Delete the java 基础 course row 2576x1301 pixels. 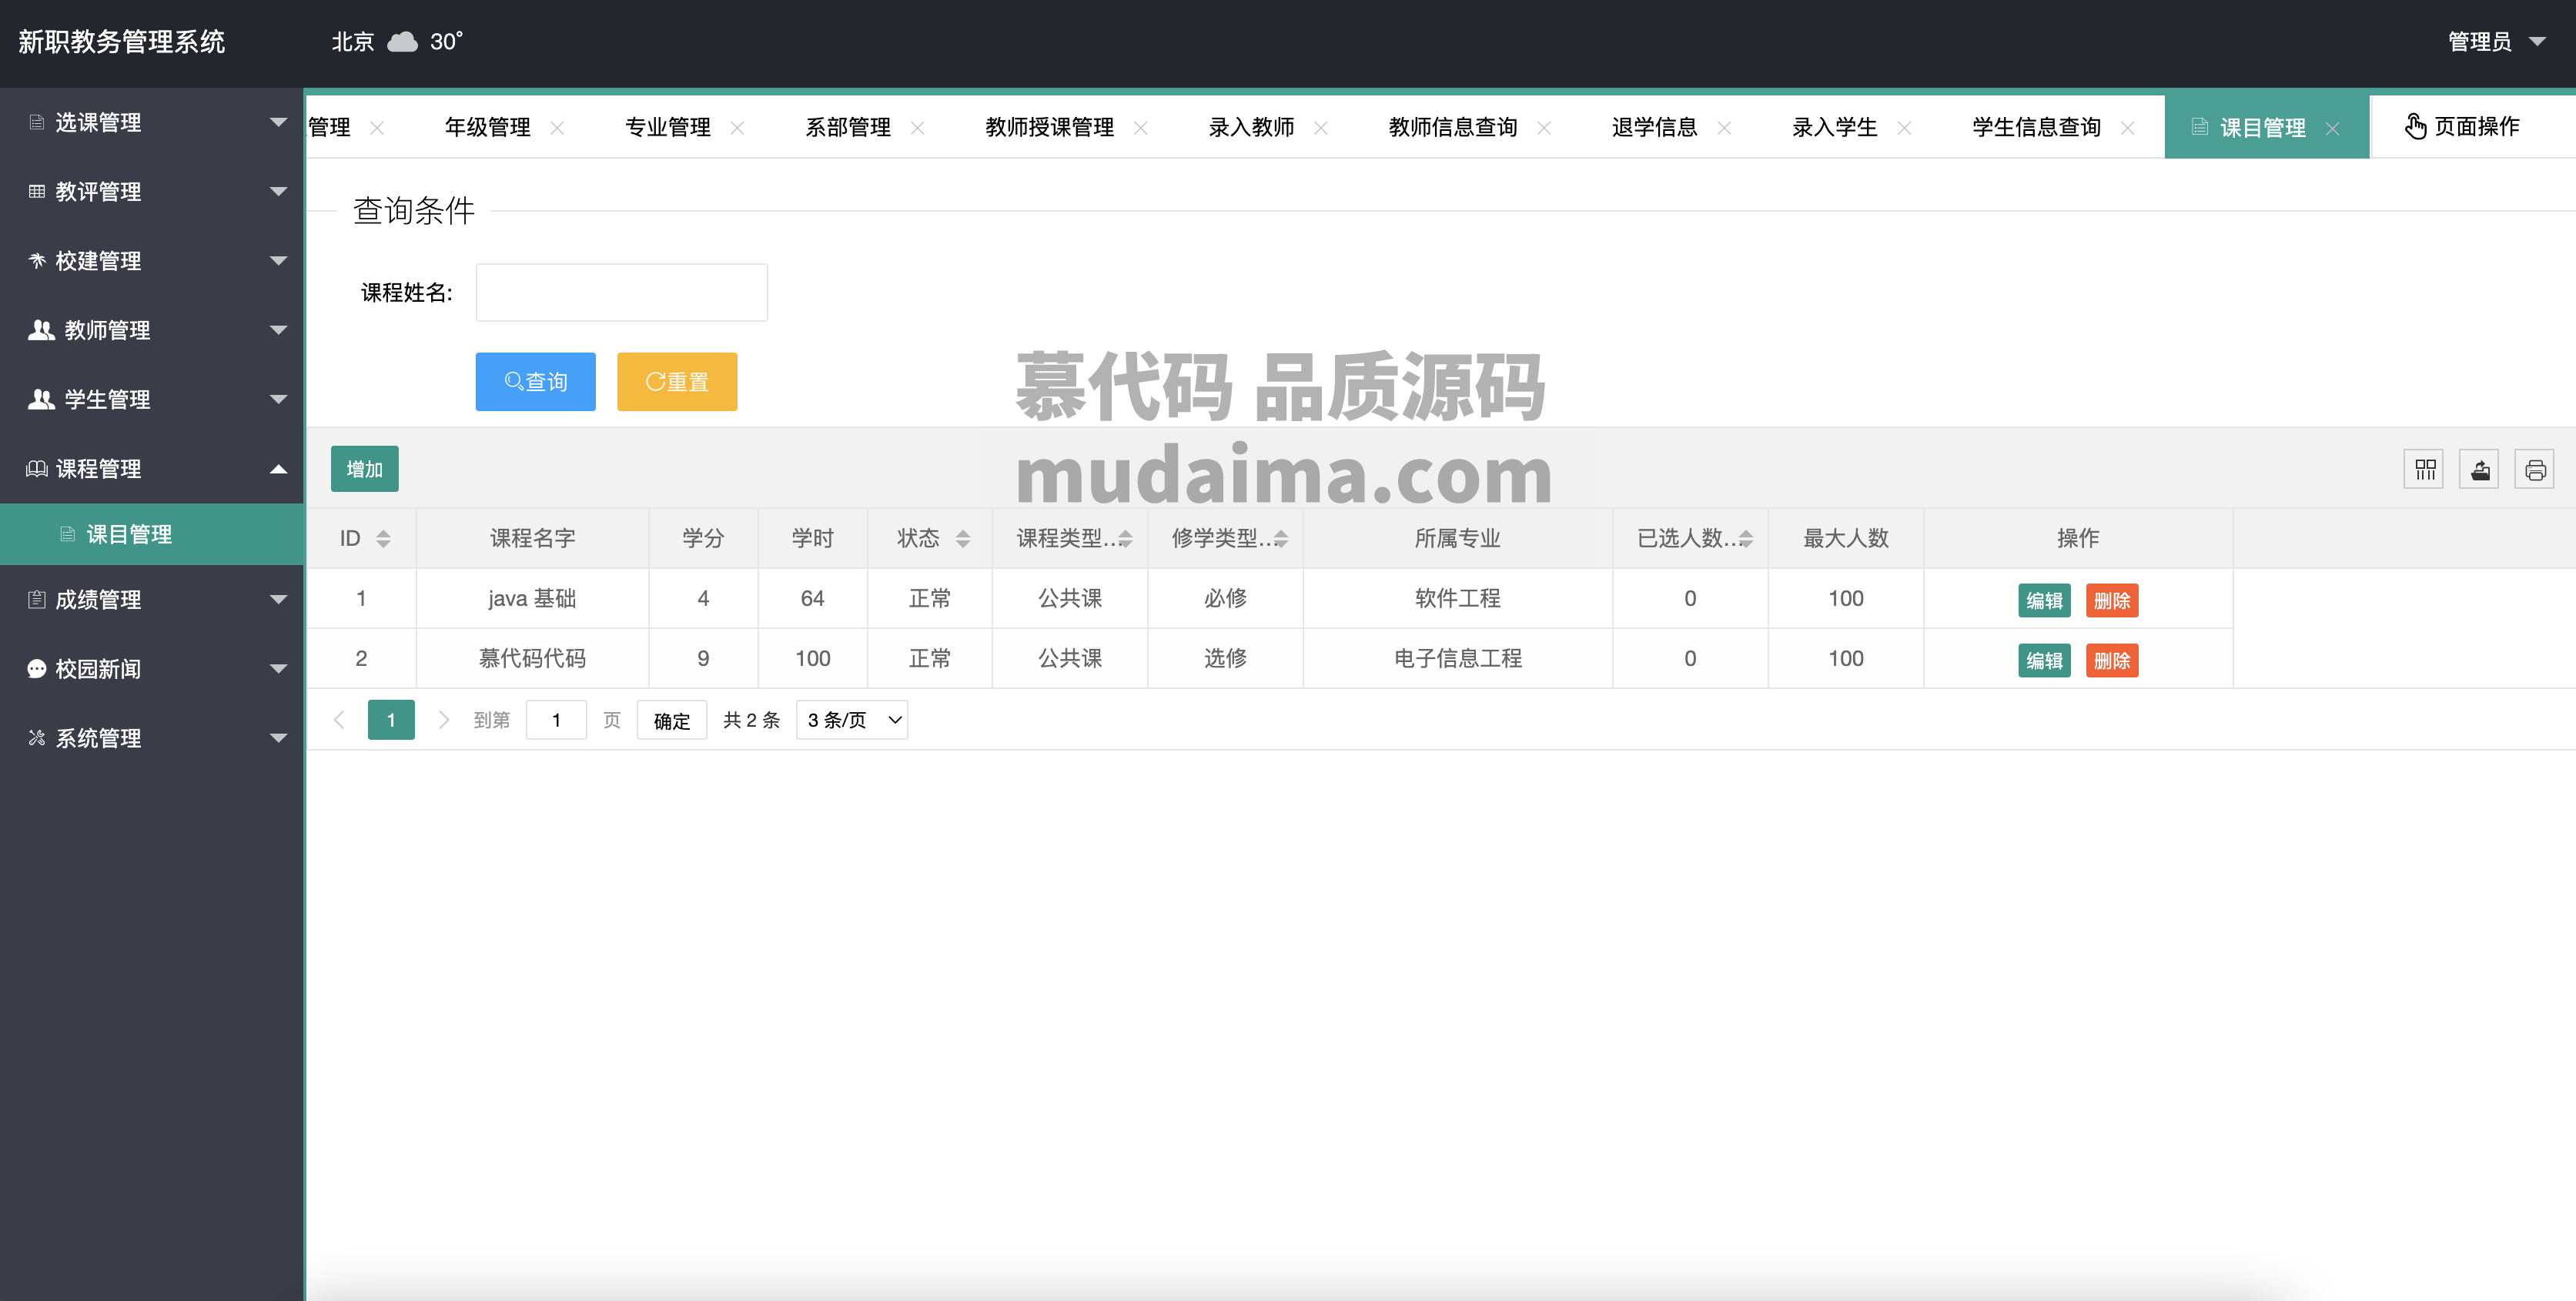point(2112,601)
